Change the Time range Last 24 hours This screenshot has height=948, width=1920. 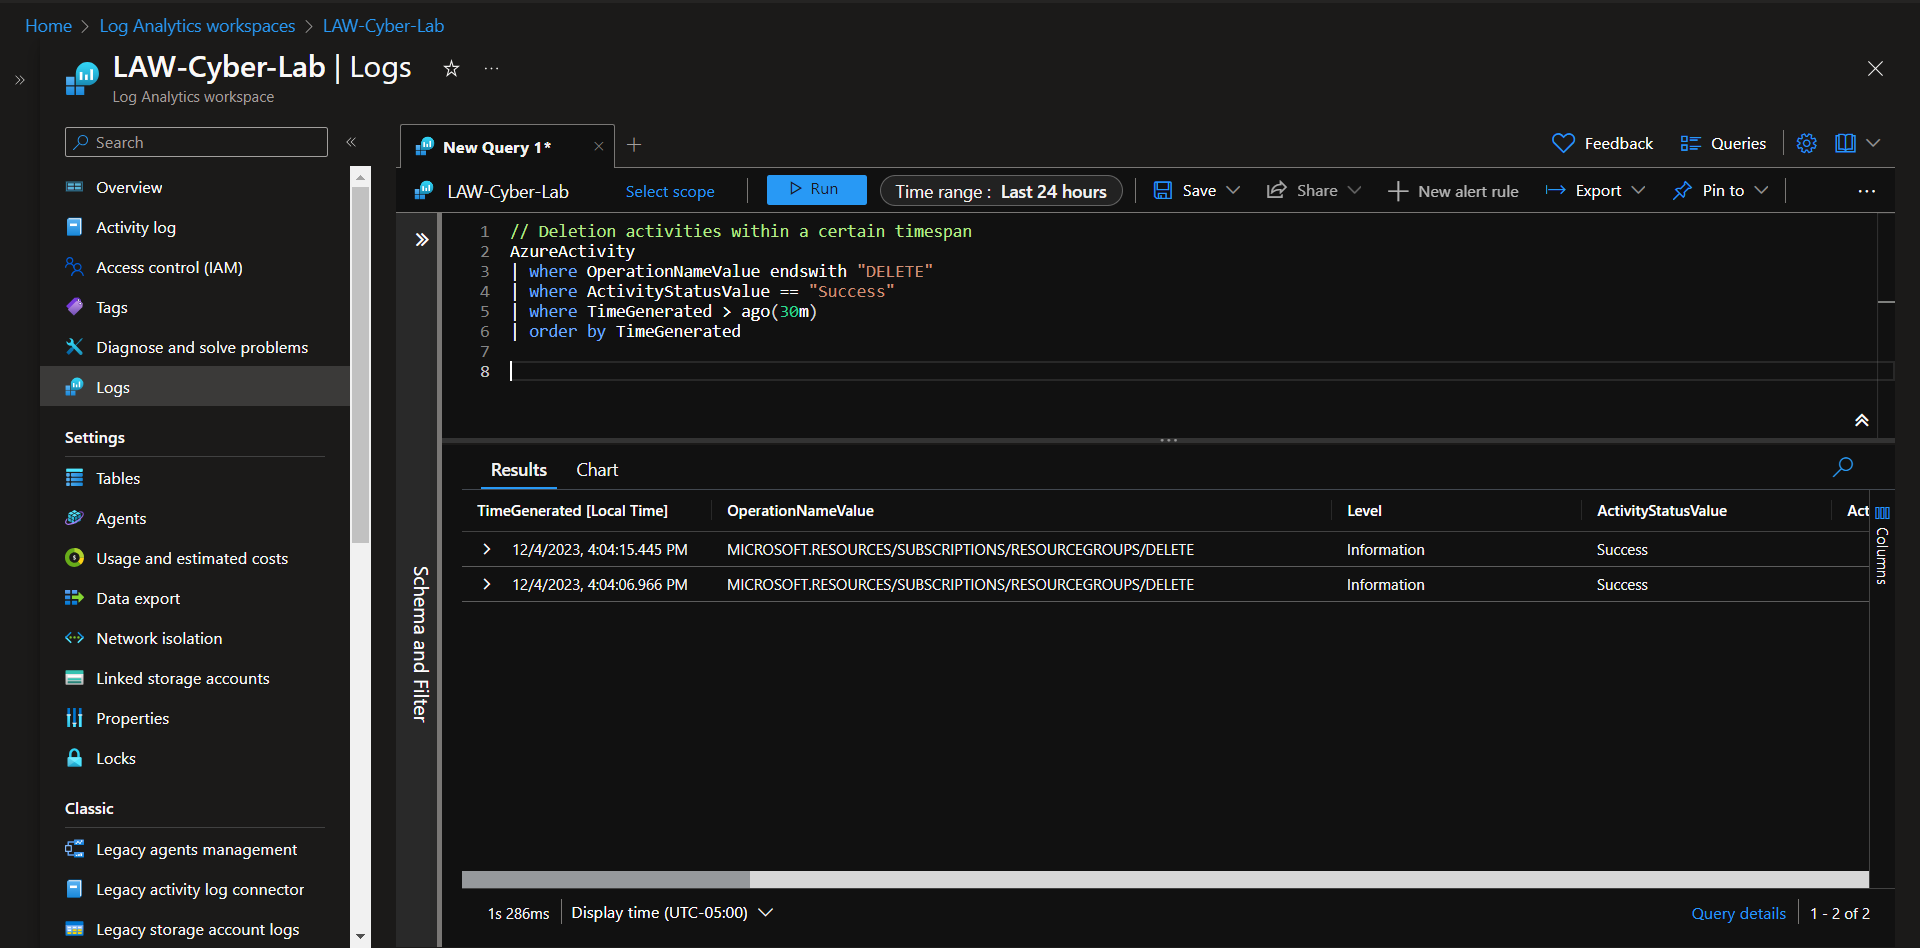coord(1001,191)
